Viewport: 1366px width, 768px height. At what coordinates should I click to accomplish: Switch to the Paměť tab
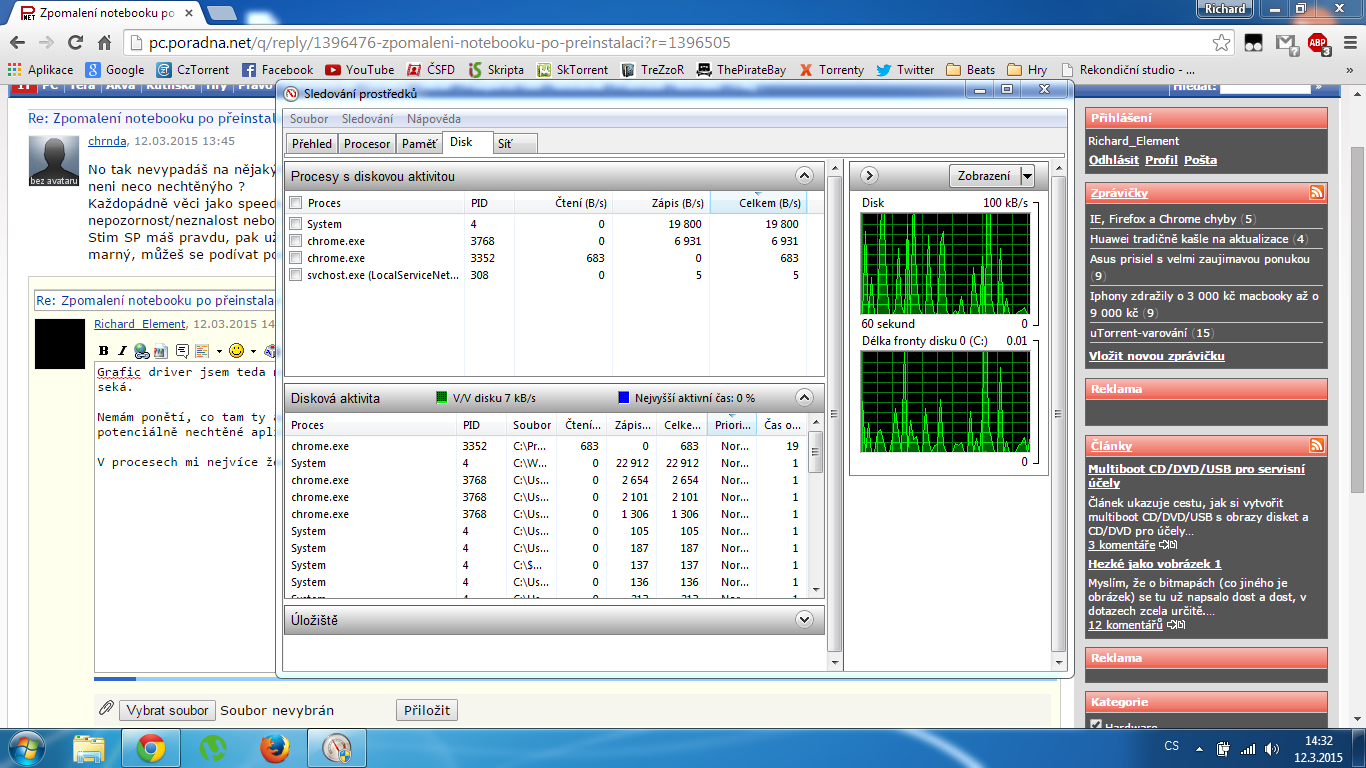click(x=419, y=144)
